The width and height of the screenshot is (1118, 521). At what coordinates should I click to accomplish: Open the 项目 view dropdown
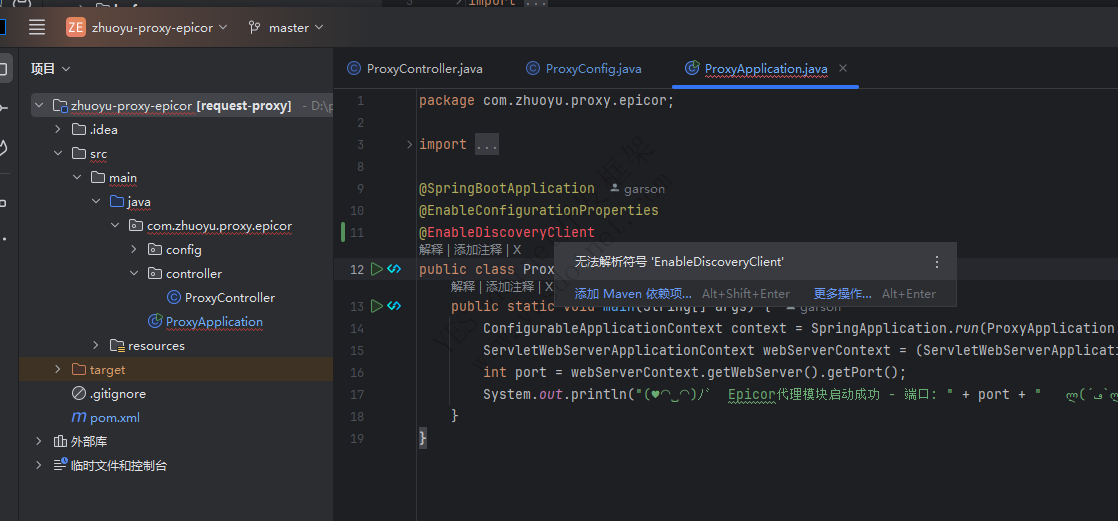50,69
